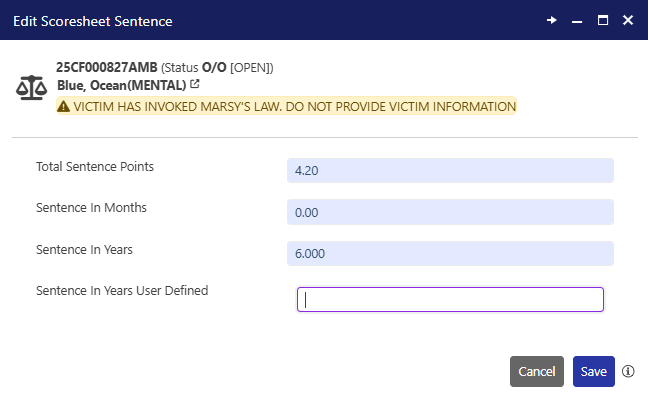Maximize the Edit Scoresheet Sentence dialog
648x403 pixels.
[603, 20]
